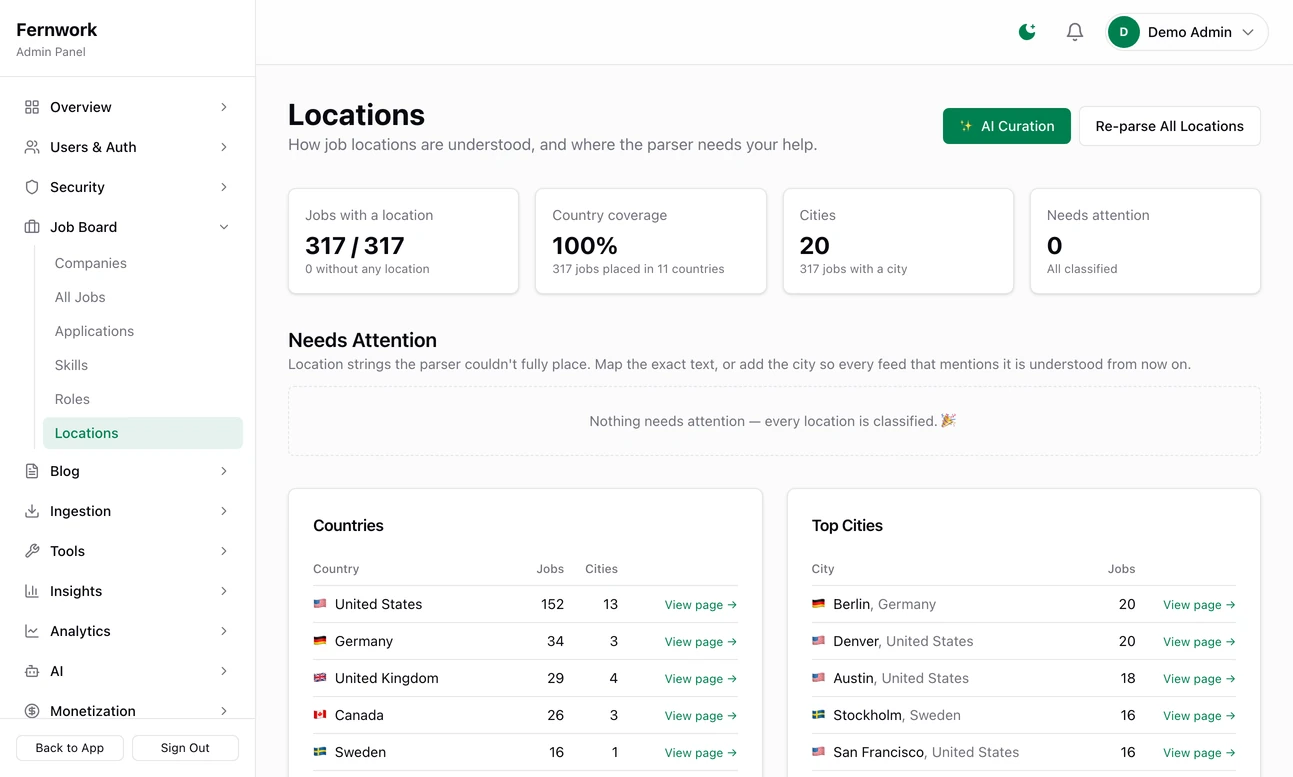1293x777 pixels.
Task: Expand the AI section chevron
Action: click(x=224, y=671)
